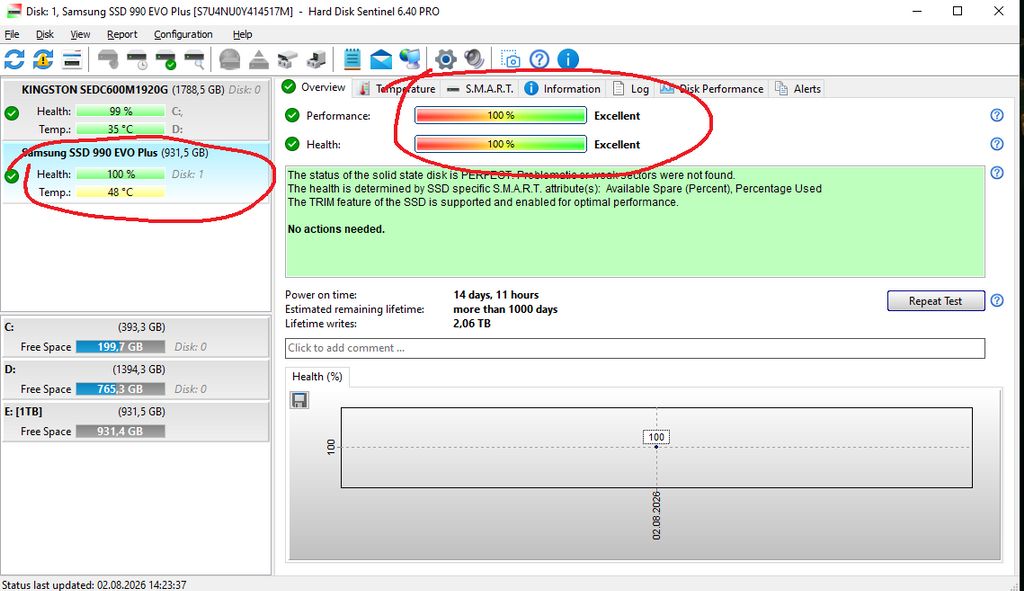Switch to the Temperature tab
This screenshot has height=591, width=1024.
[398, 89]
